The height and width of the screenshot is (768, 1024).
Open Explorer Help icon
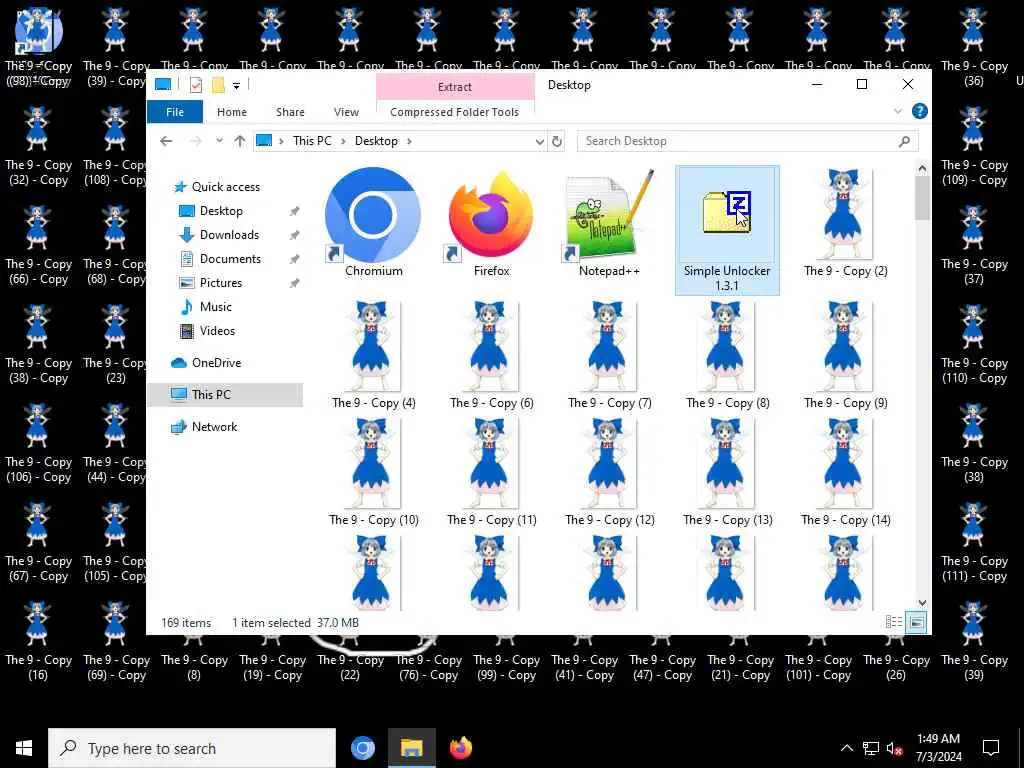pos(920,111)
